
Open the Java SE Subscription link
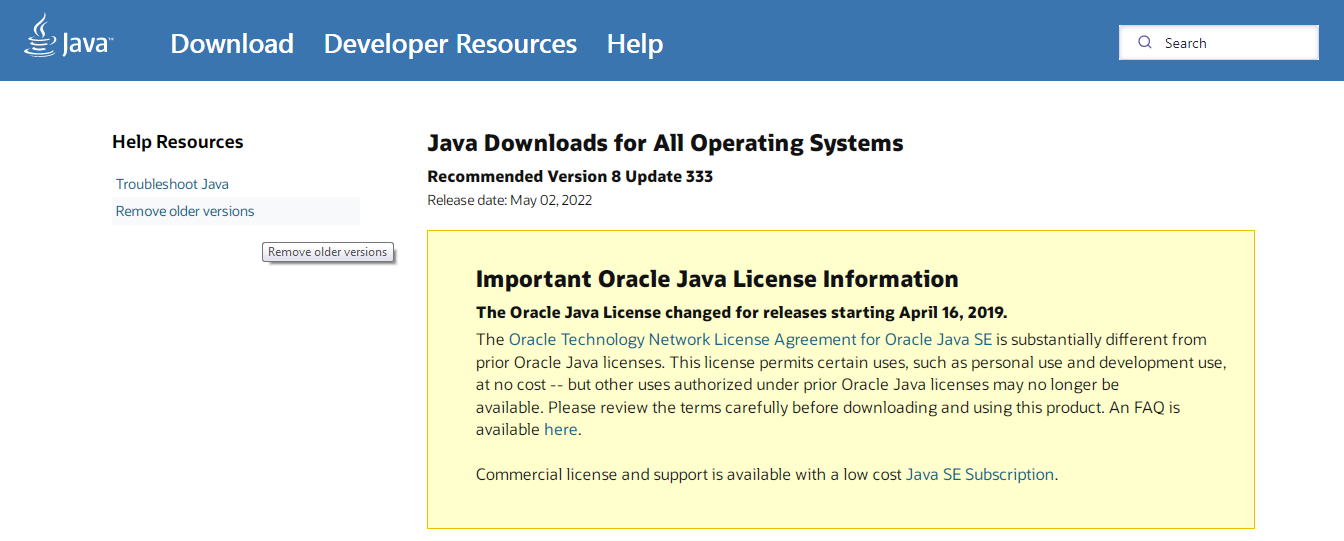[x=980, y=474]
